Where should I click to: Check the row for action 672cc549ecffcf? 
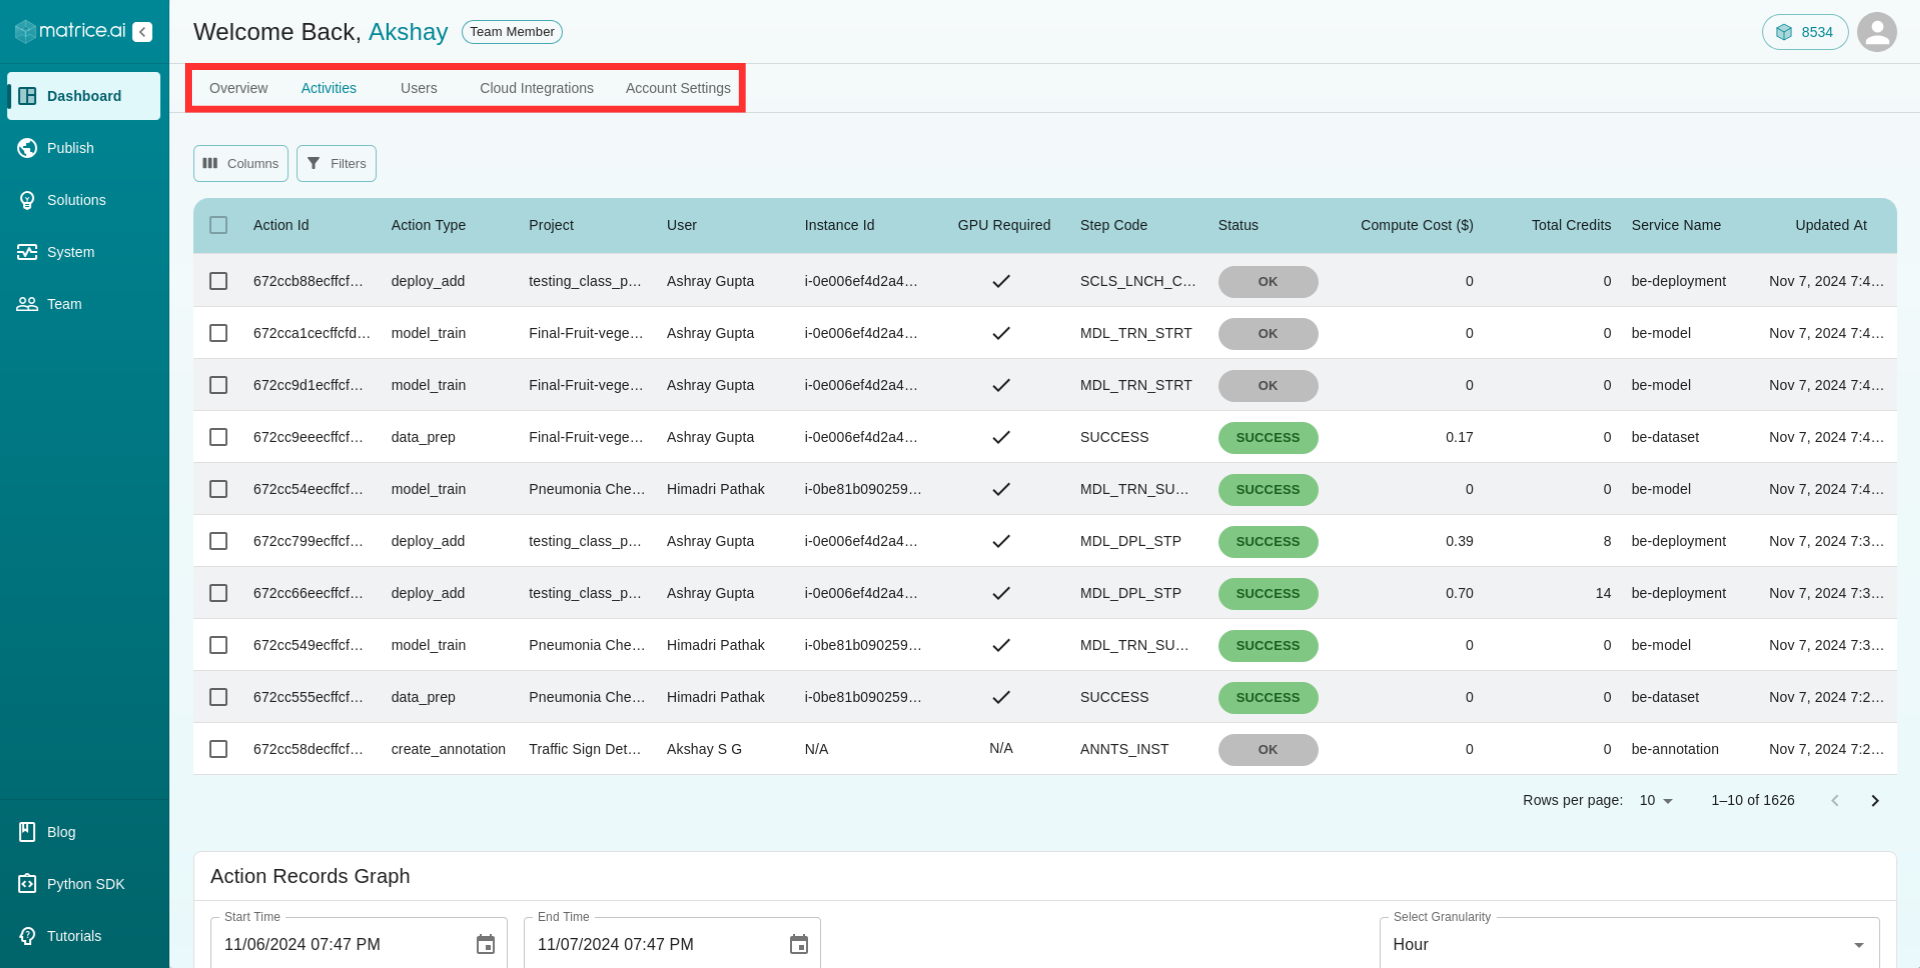point(218,645)
